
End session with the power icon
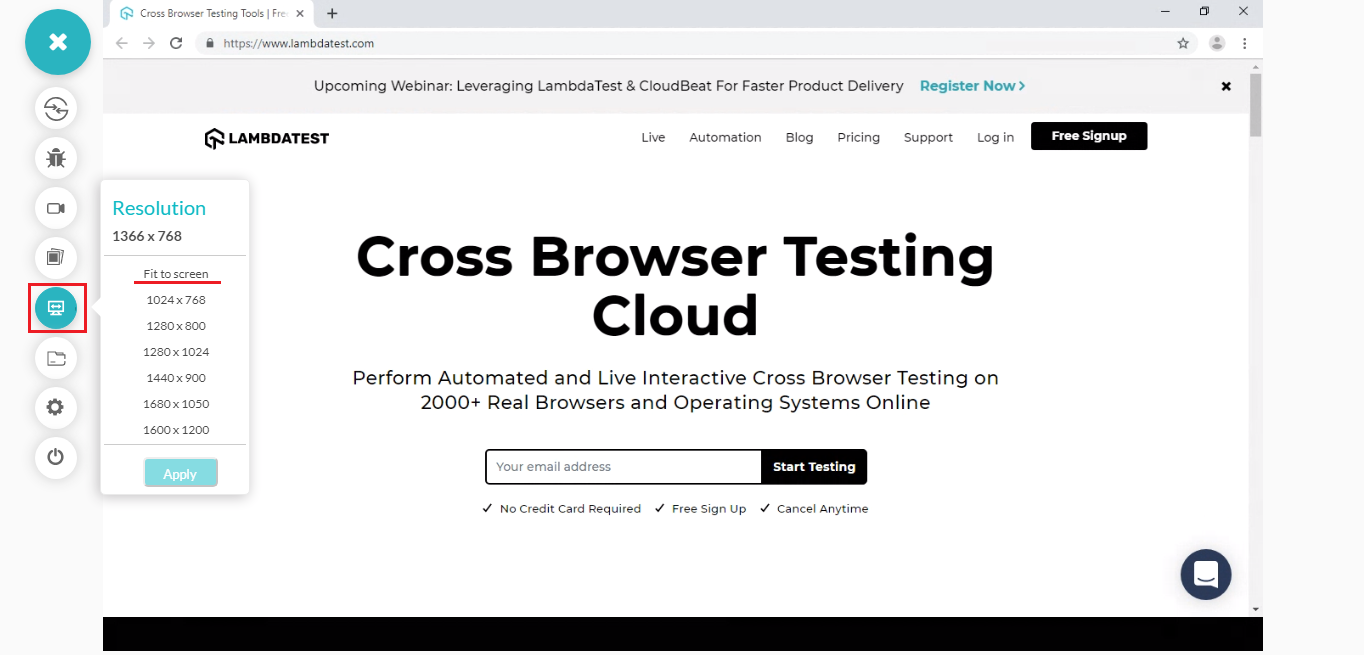pos(56,457)
